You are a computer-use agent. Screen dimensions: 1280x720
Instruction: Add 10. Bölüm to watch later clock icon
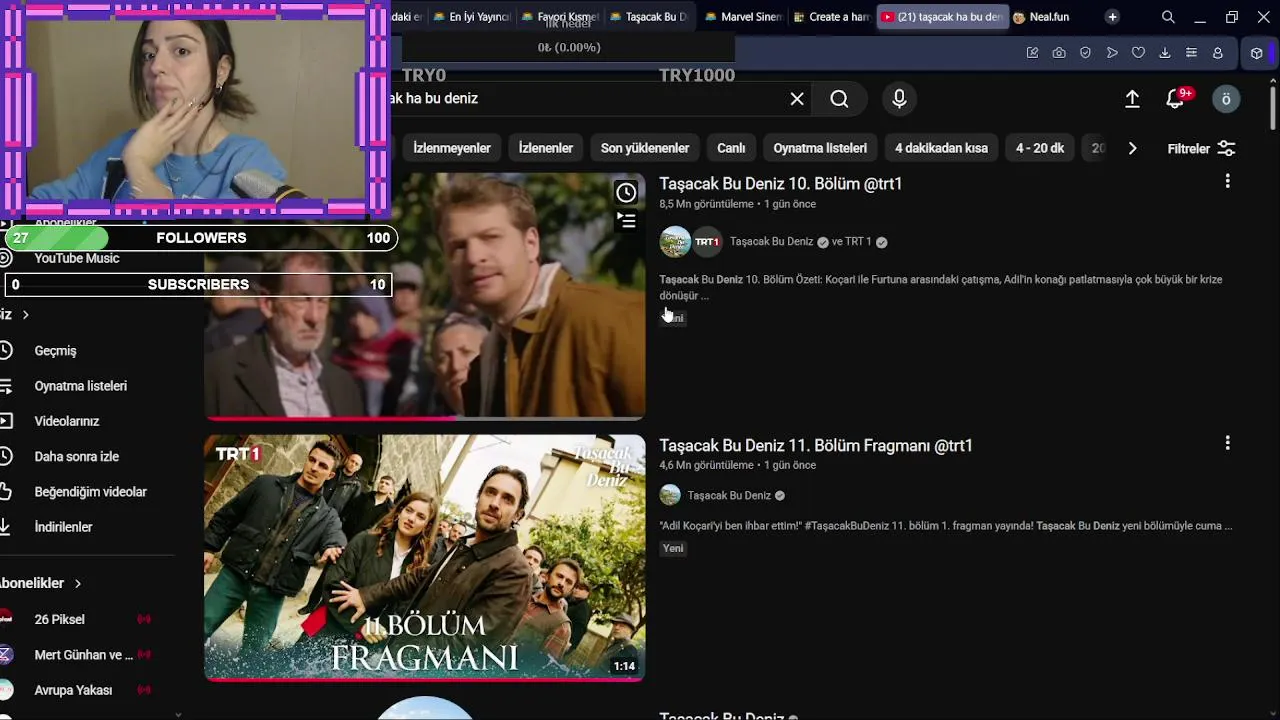coord(626,192)
